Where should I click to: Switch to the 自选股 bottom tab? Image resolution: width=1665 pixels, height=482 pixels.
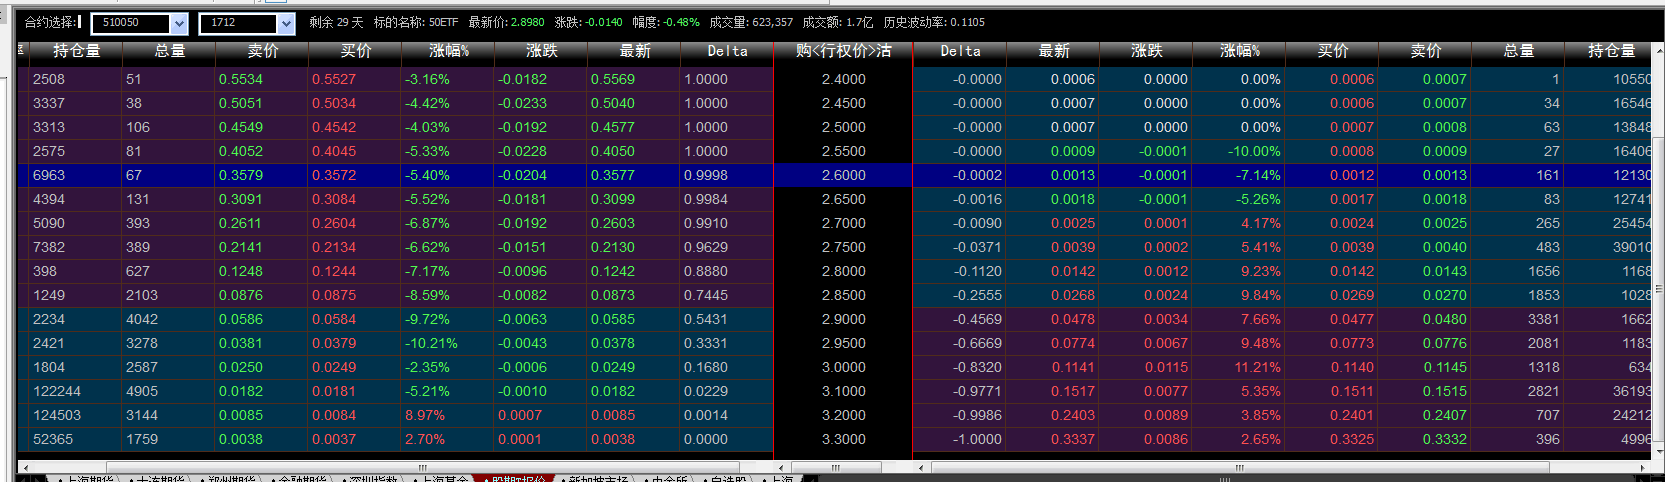click(724, 479)
